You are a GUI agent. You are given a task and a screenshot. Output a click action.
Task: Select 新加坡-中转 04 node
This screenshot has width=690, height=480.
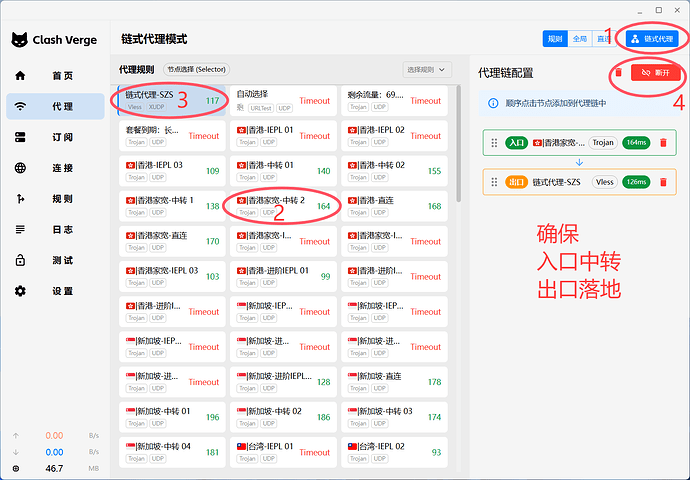pos(172,452)
